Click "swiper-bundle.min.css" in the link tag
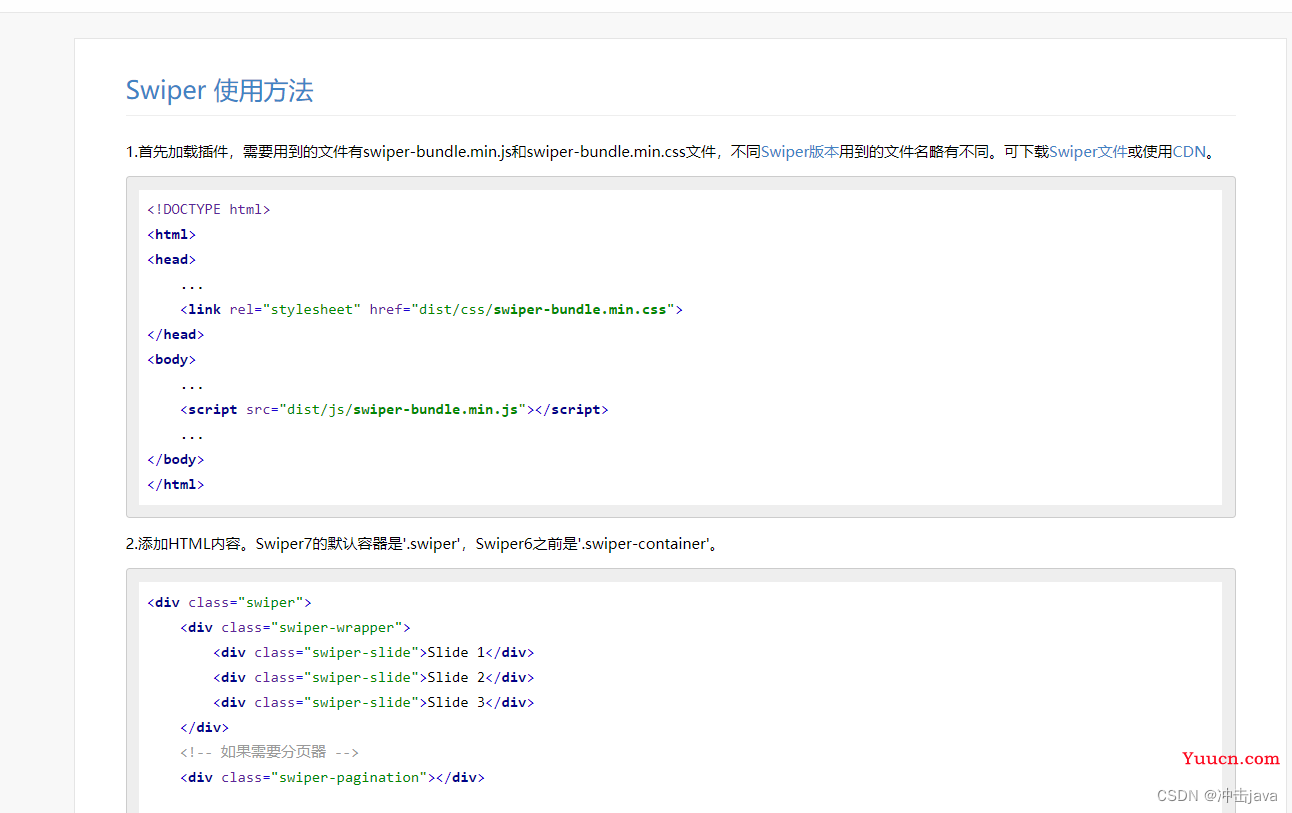 pyautogui.click(x=580, y=309)
